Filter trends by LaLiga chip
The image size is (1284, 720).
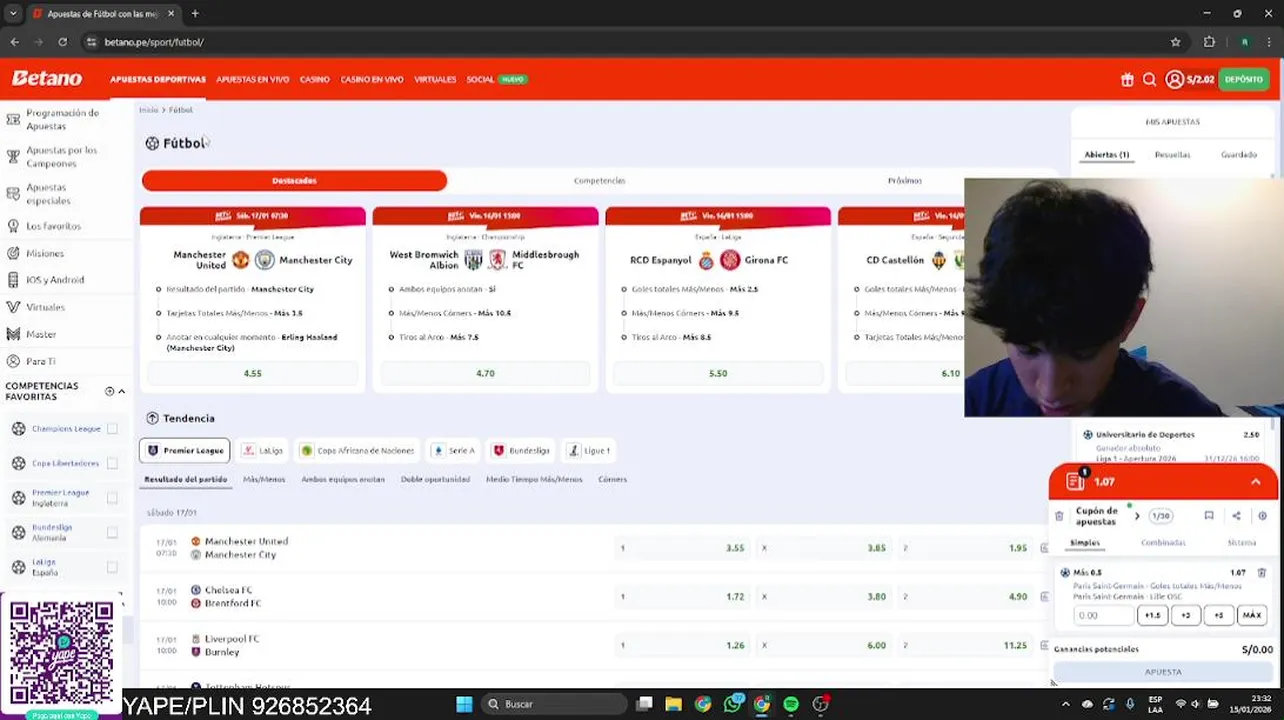(x=263, y=450)
